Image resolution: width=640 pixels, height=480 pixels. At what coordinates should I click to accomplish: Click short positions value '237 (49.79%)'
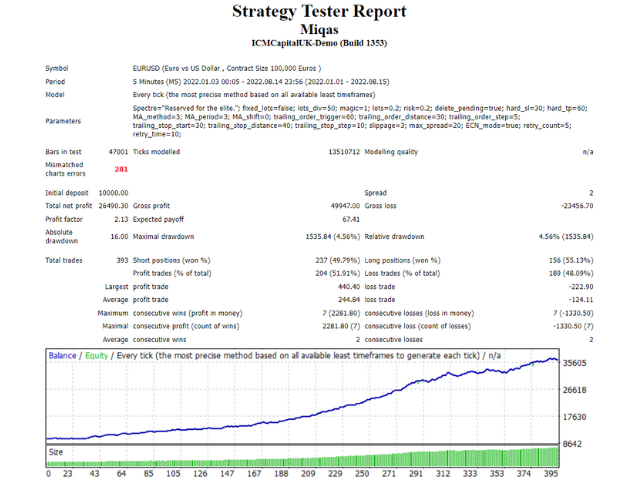(338, 260)
